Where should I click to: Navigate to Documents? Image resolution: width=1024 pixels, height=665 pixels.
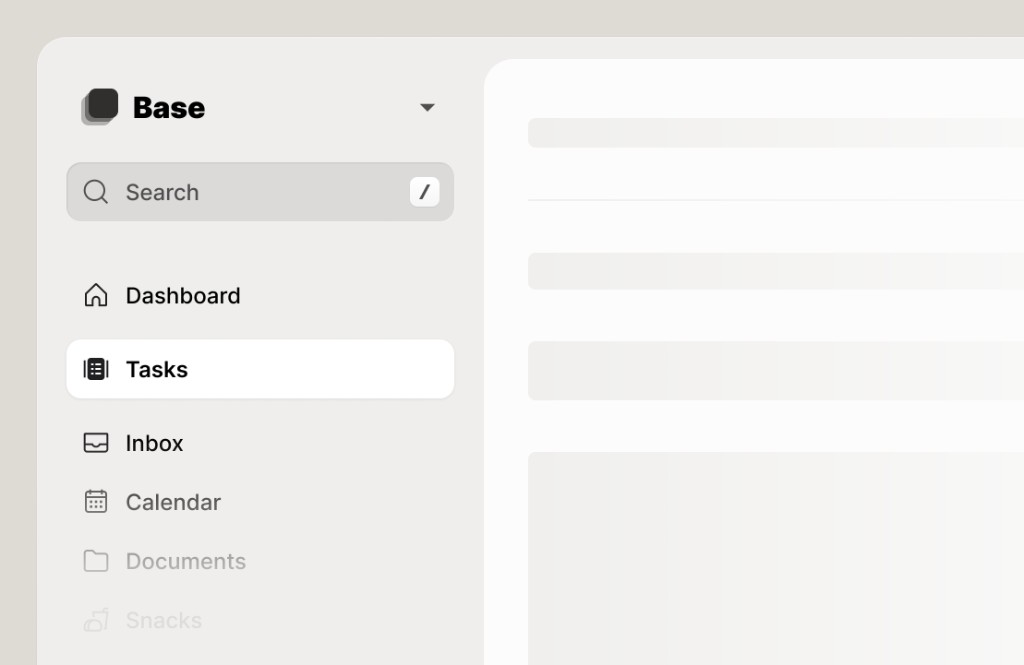click(x=185, y=561)
